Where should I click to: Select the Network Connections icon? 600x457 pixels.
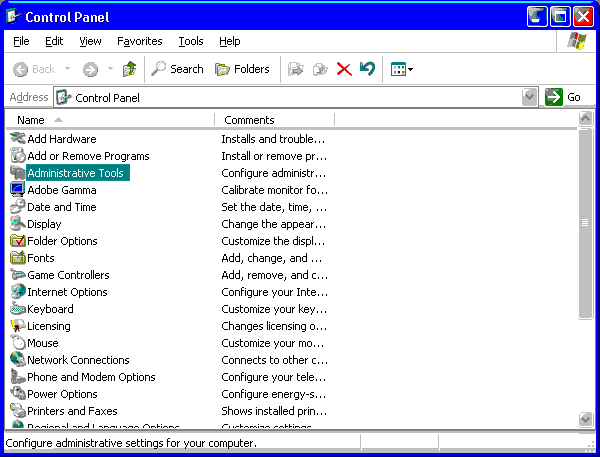[x=18, y=360]
